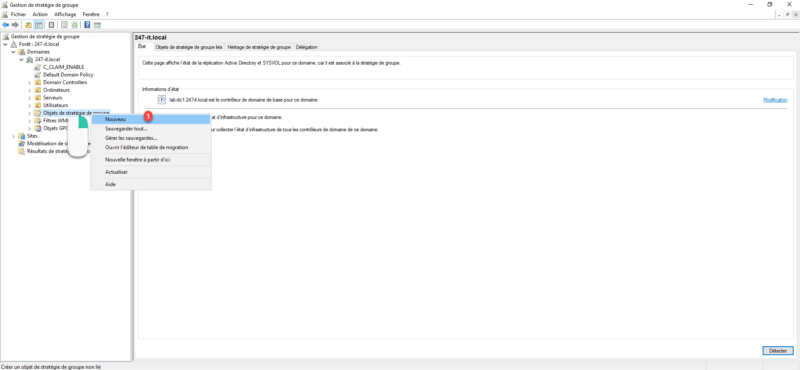800x370 pixels.
Task: Click the Domaines node icon
Action: point(21,52)
